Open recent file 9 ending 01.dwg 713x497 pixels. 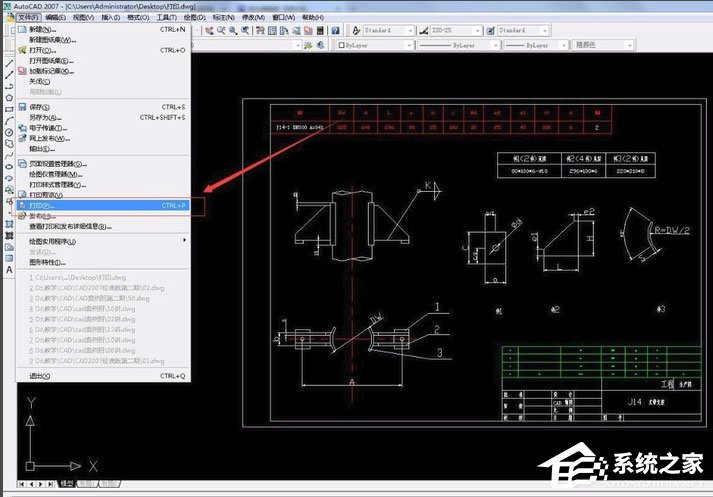click(103, 361)
